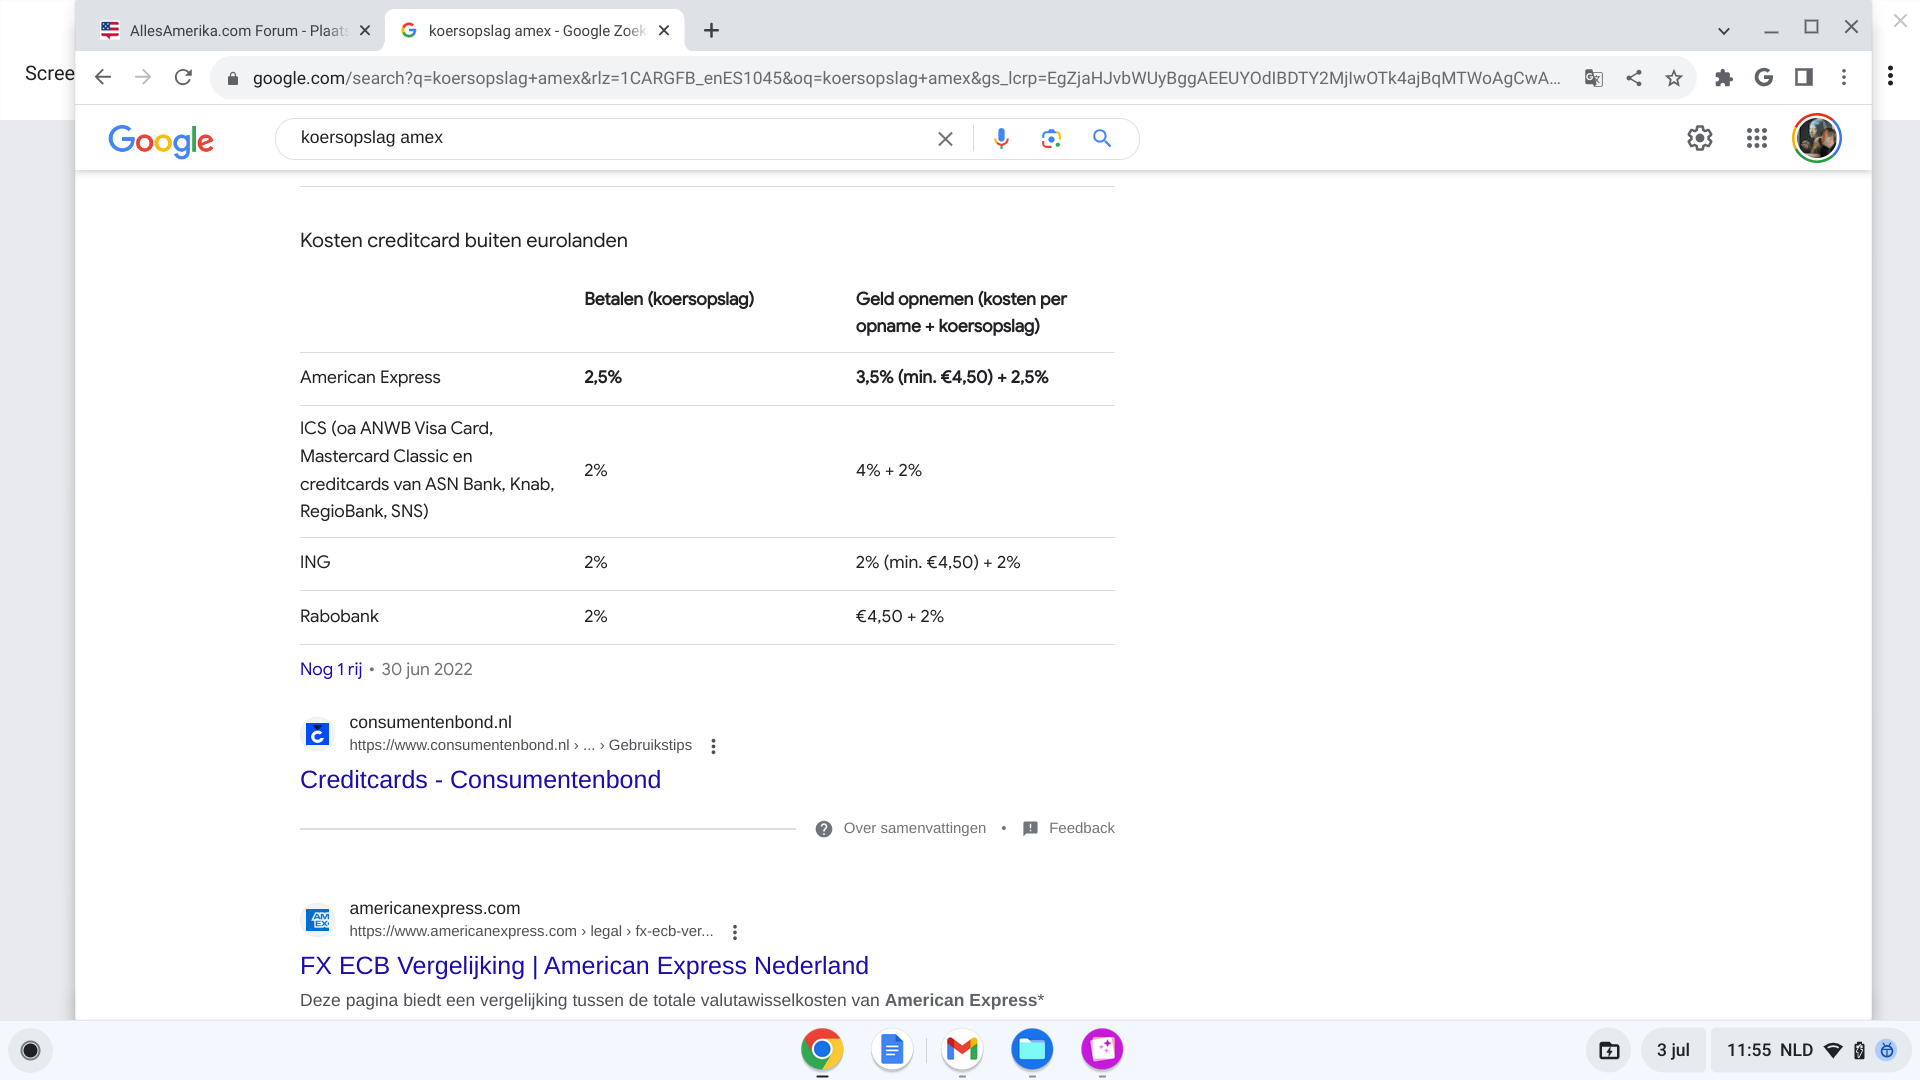Open Gmail from the shelf
Screen dimensions: 1920x1080
[962, 1049]
